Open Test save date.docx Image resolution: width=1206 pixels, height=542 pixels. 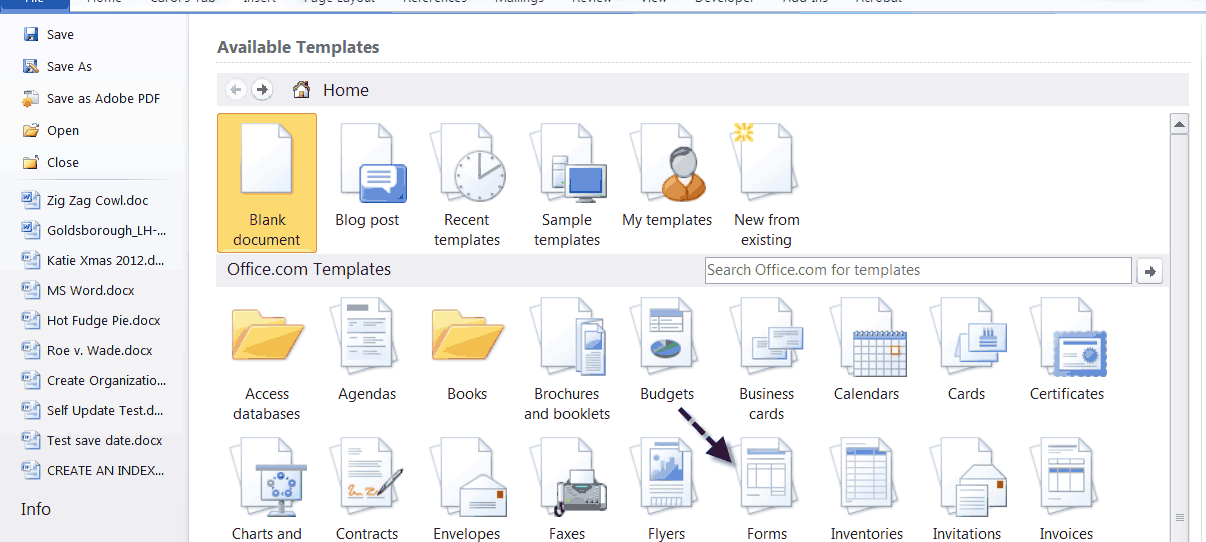pyautogui.click(x=93, y=440)
